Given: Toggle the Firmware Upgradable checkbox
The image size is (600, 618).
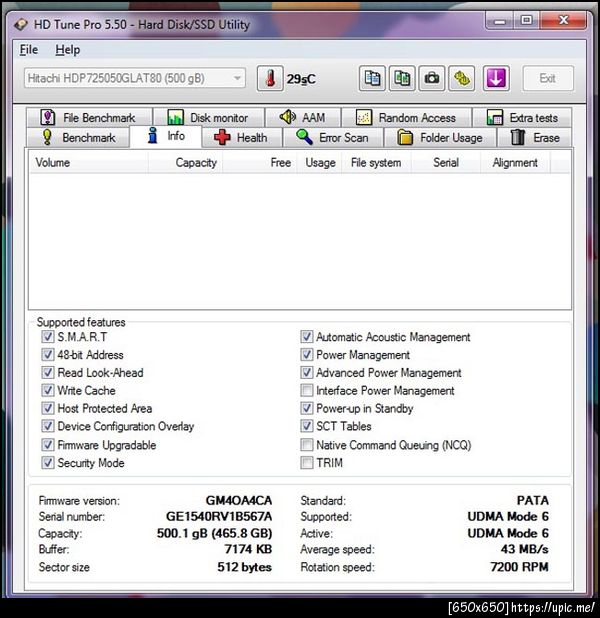Looking at the screenshot, I should pos(48,445).
